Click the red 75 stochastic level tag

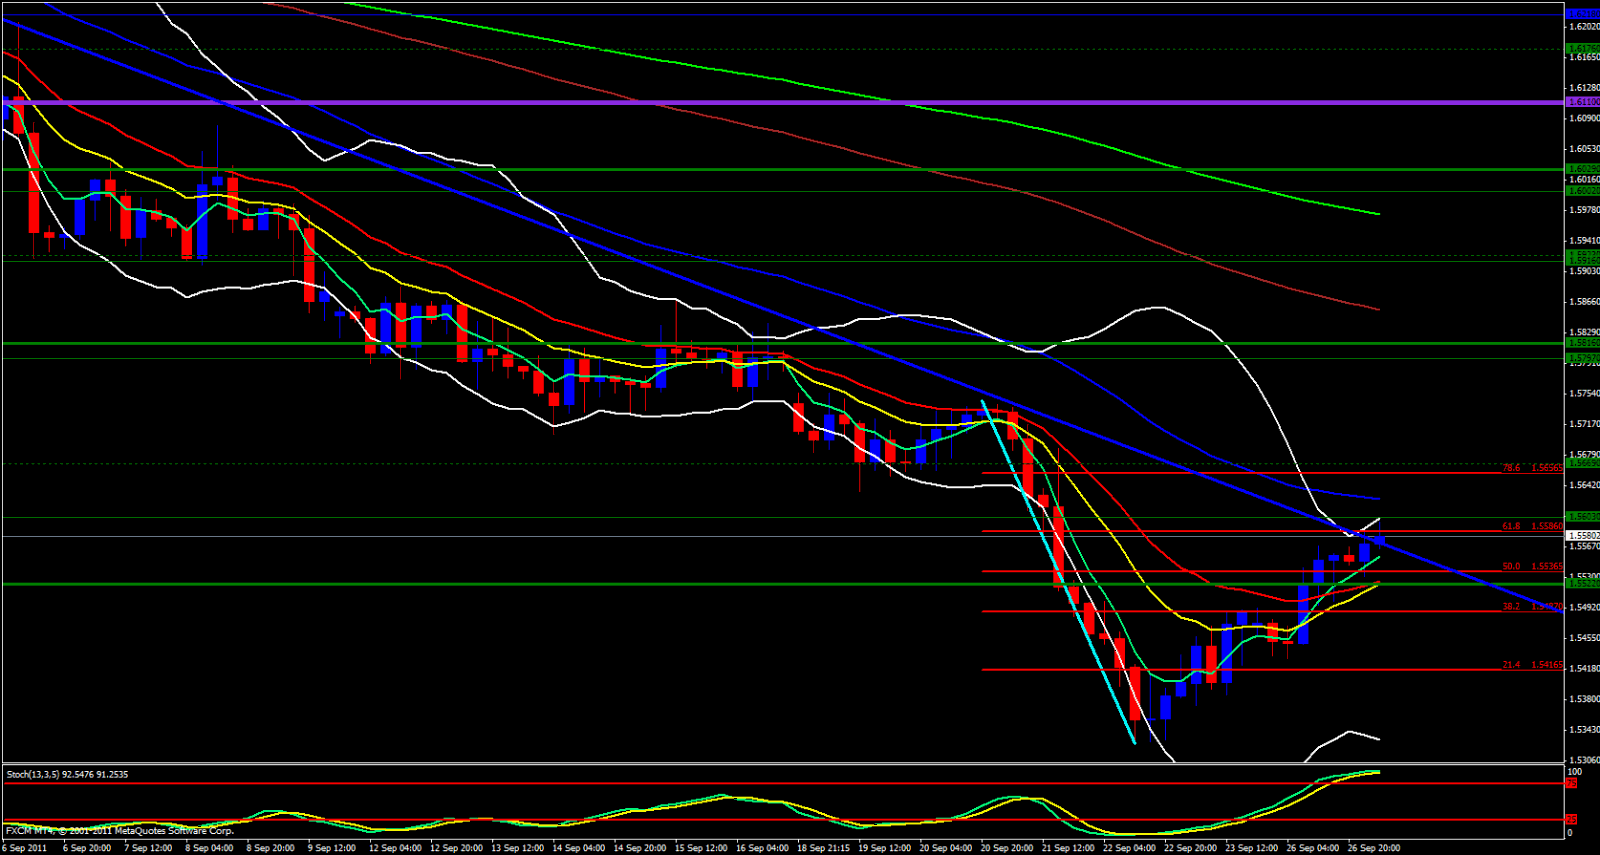[x=1572, y=783]
